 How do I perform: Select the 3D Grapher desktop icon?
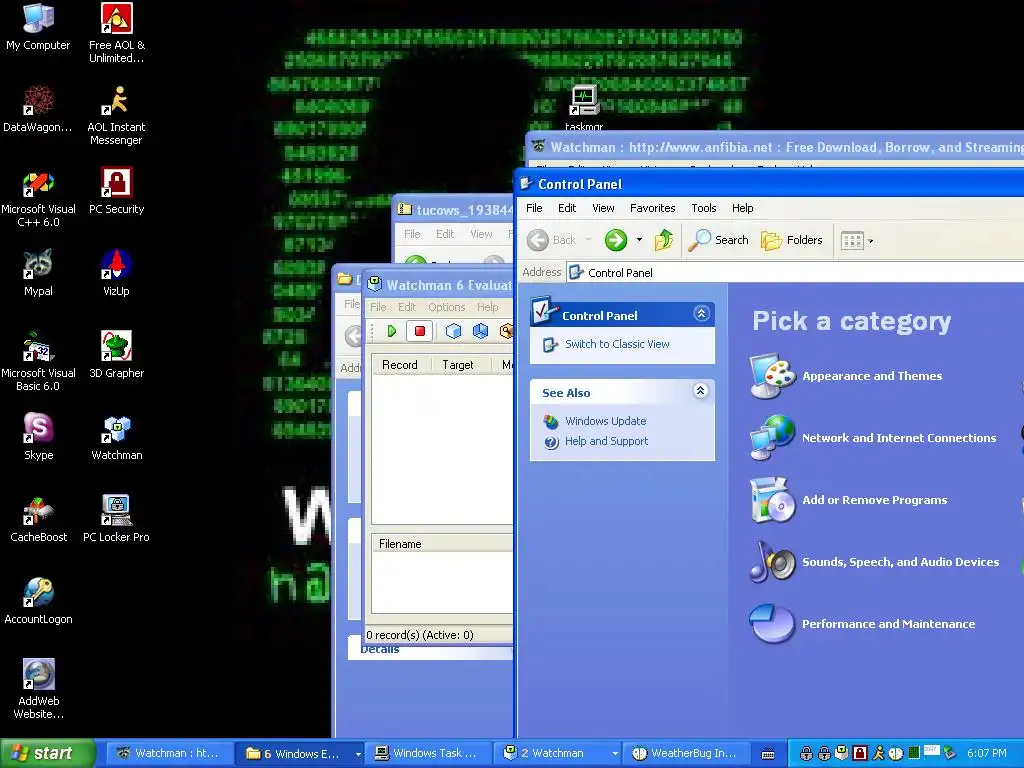116,355
